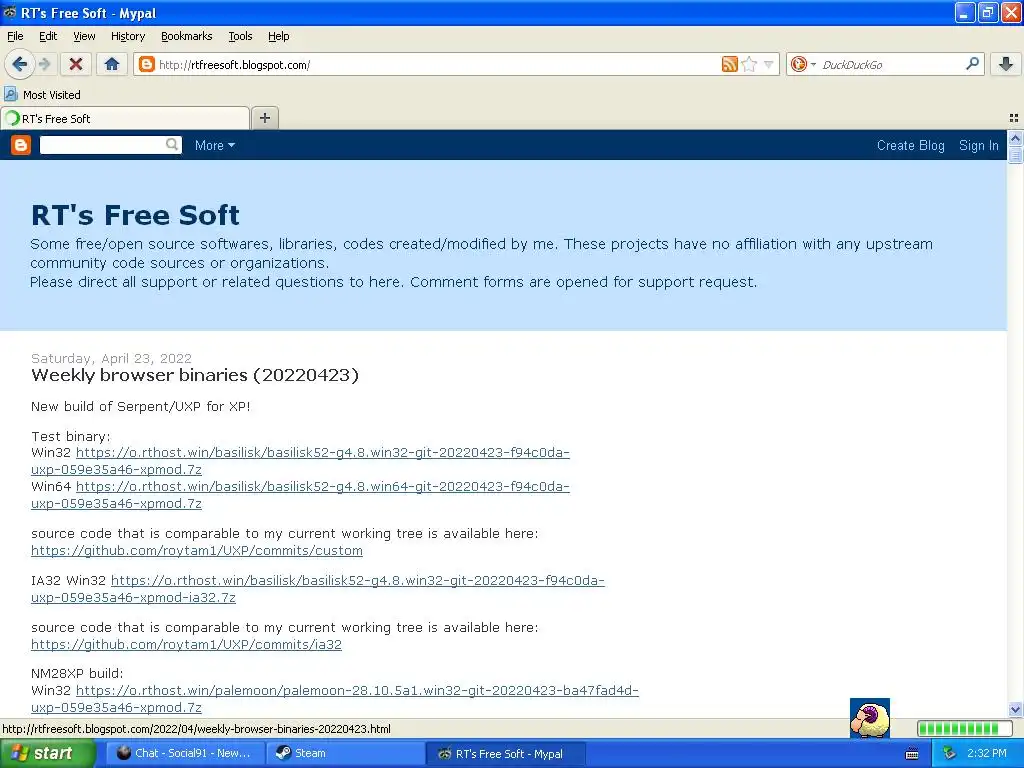This screenshot has width=1024, height=768.
Task: Click the green page loading progress bar
Action: [x=967, y=728]
